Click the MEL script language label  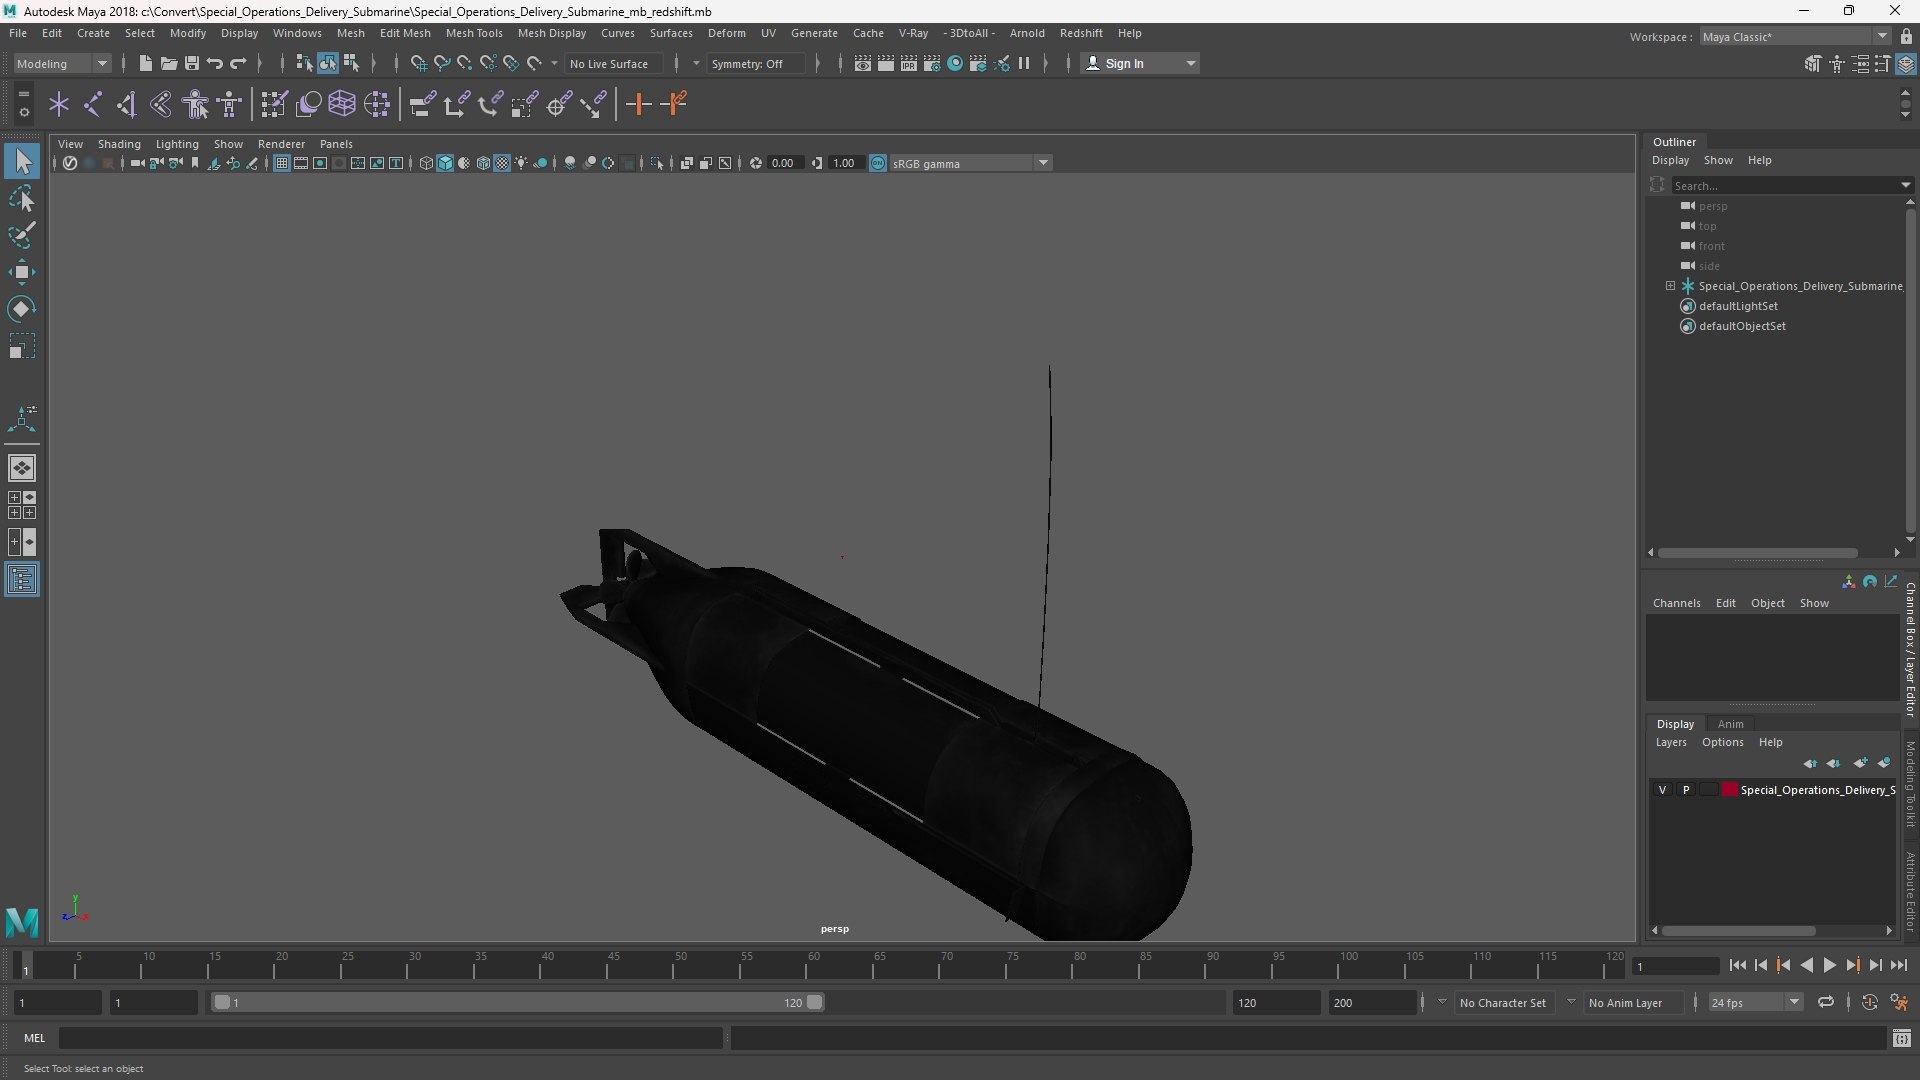(35, 1038)
